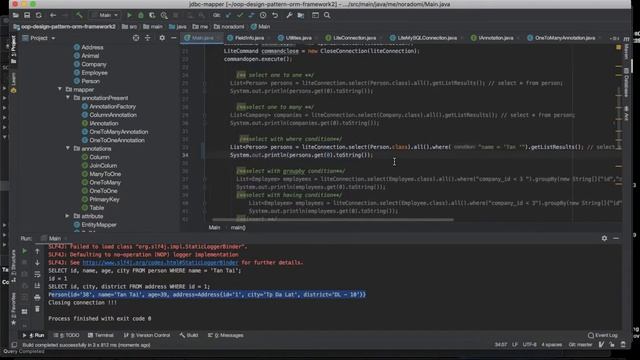This screenshot has height=360, width=640.
Task: Clear console with the trash icon
Action: coord(37,309)
